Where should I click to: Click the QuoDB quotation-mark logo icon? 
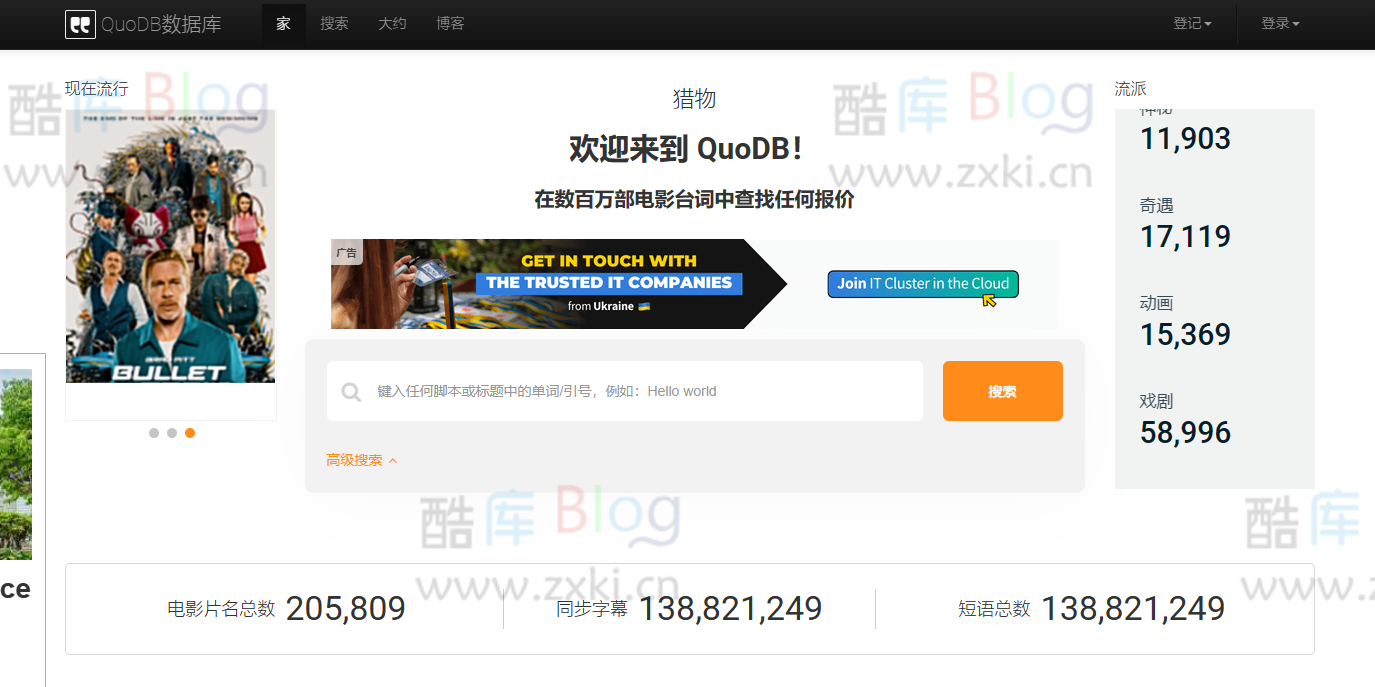pyautogui.click(x=82, y=24)
